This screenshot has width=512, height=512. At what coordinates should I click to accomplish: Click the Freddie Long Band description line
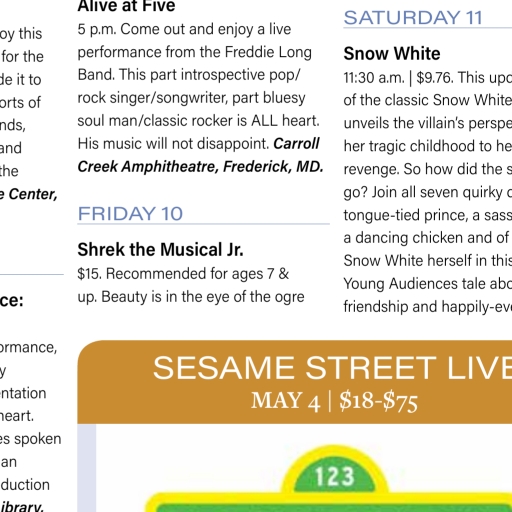pyautogui.click(x=195, y=52)
